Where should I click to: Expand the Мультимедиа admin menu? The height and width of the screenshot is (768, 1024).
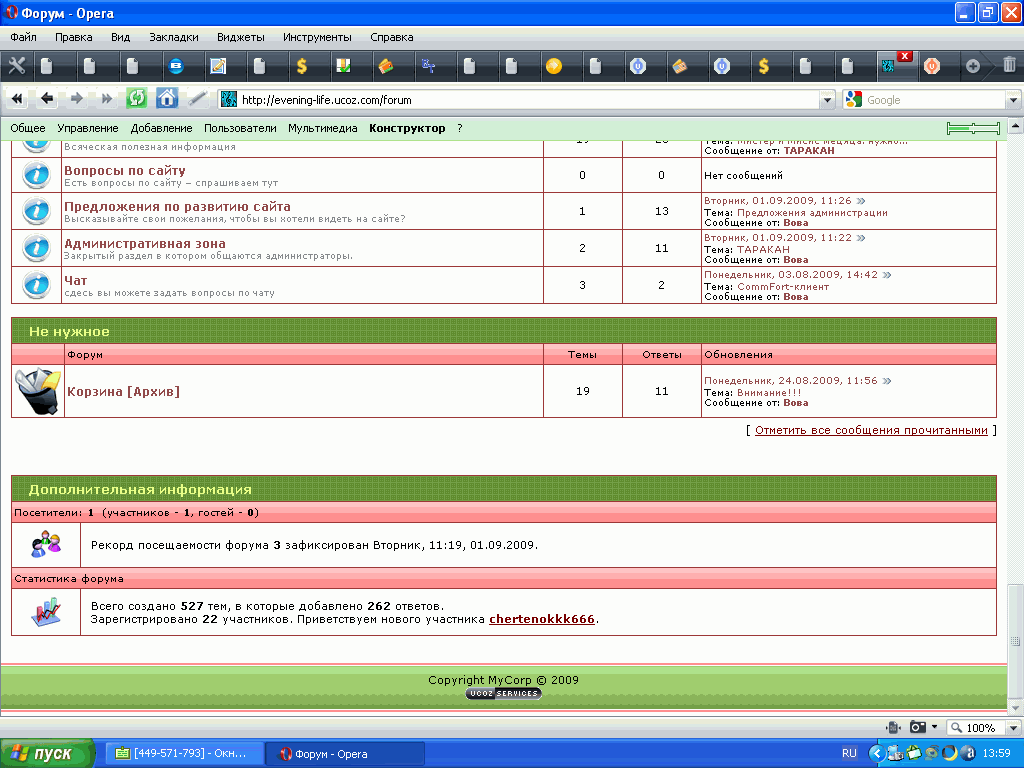(323, 128)
